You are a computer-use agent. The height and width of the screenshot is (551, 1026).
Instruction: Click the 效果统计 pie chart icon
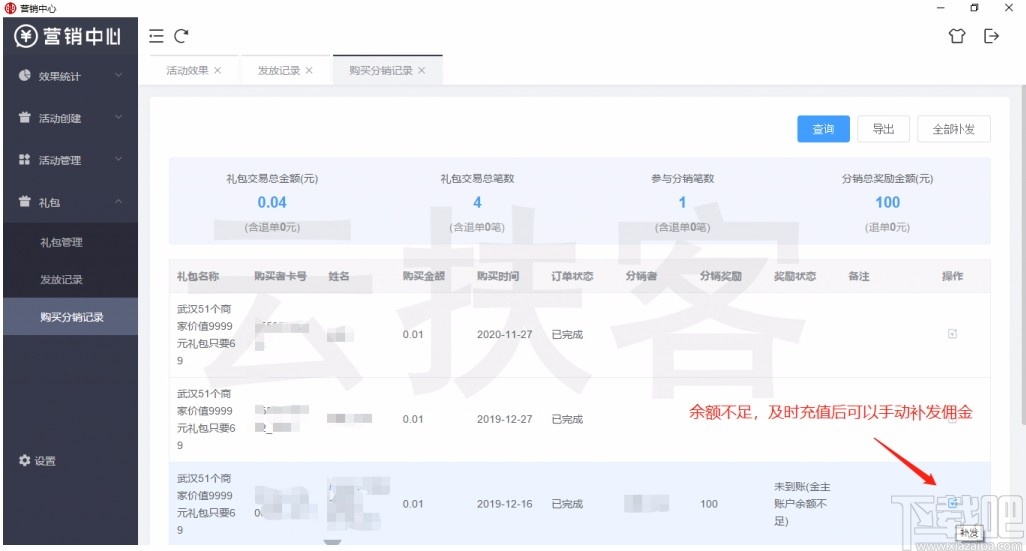point(24,75)
